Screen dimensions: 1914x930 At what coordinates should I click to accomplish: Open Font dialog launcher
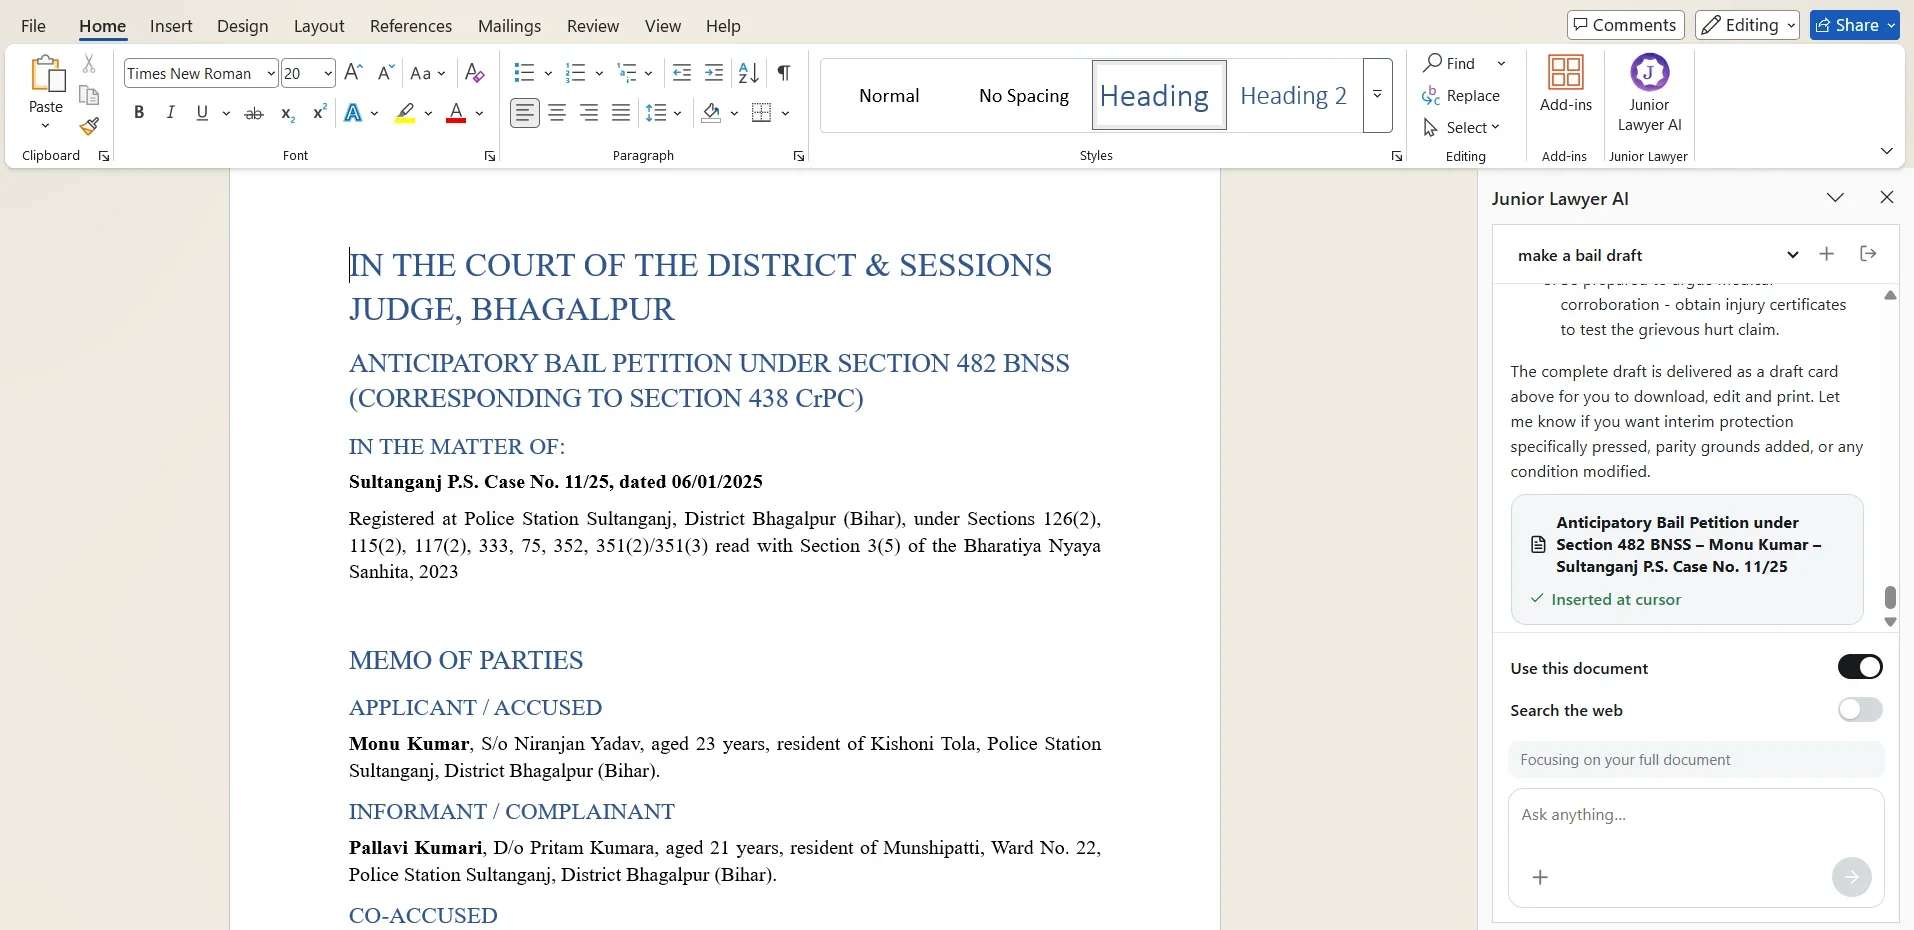tap(489, 156)
